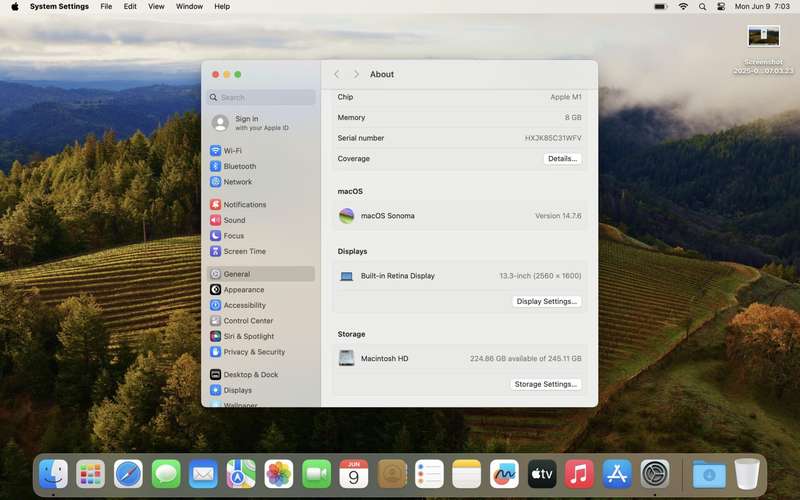Open the Help menu
Viewport: 800px width, 500px height.
click(x=222, y=7)
